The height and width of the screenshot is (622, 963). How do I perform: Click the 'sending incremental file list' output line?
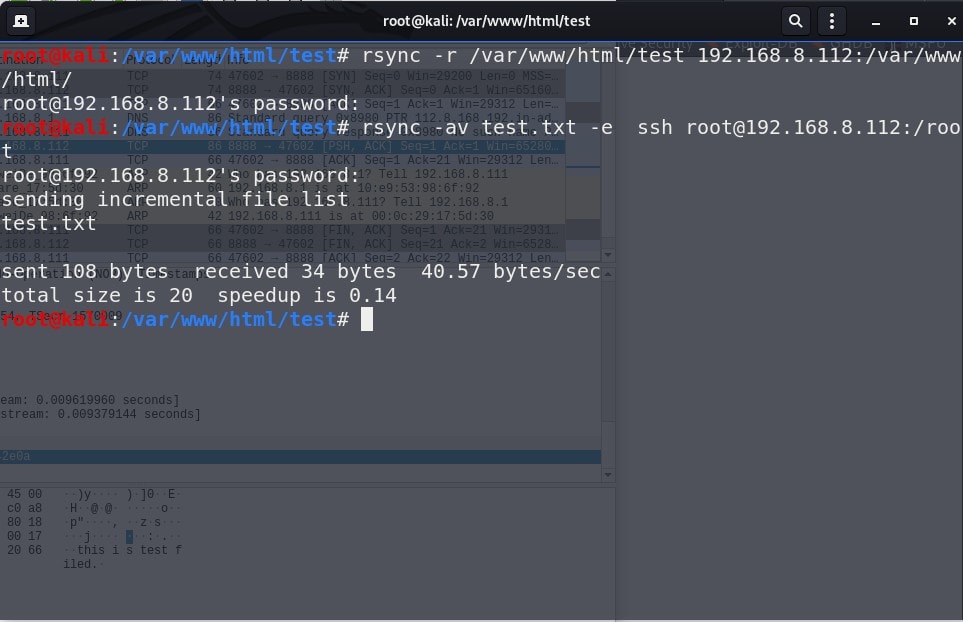click(175, 199)
